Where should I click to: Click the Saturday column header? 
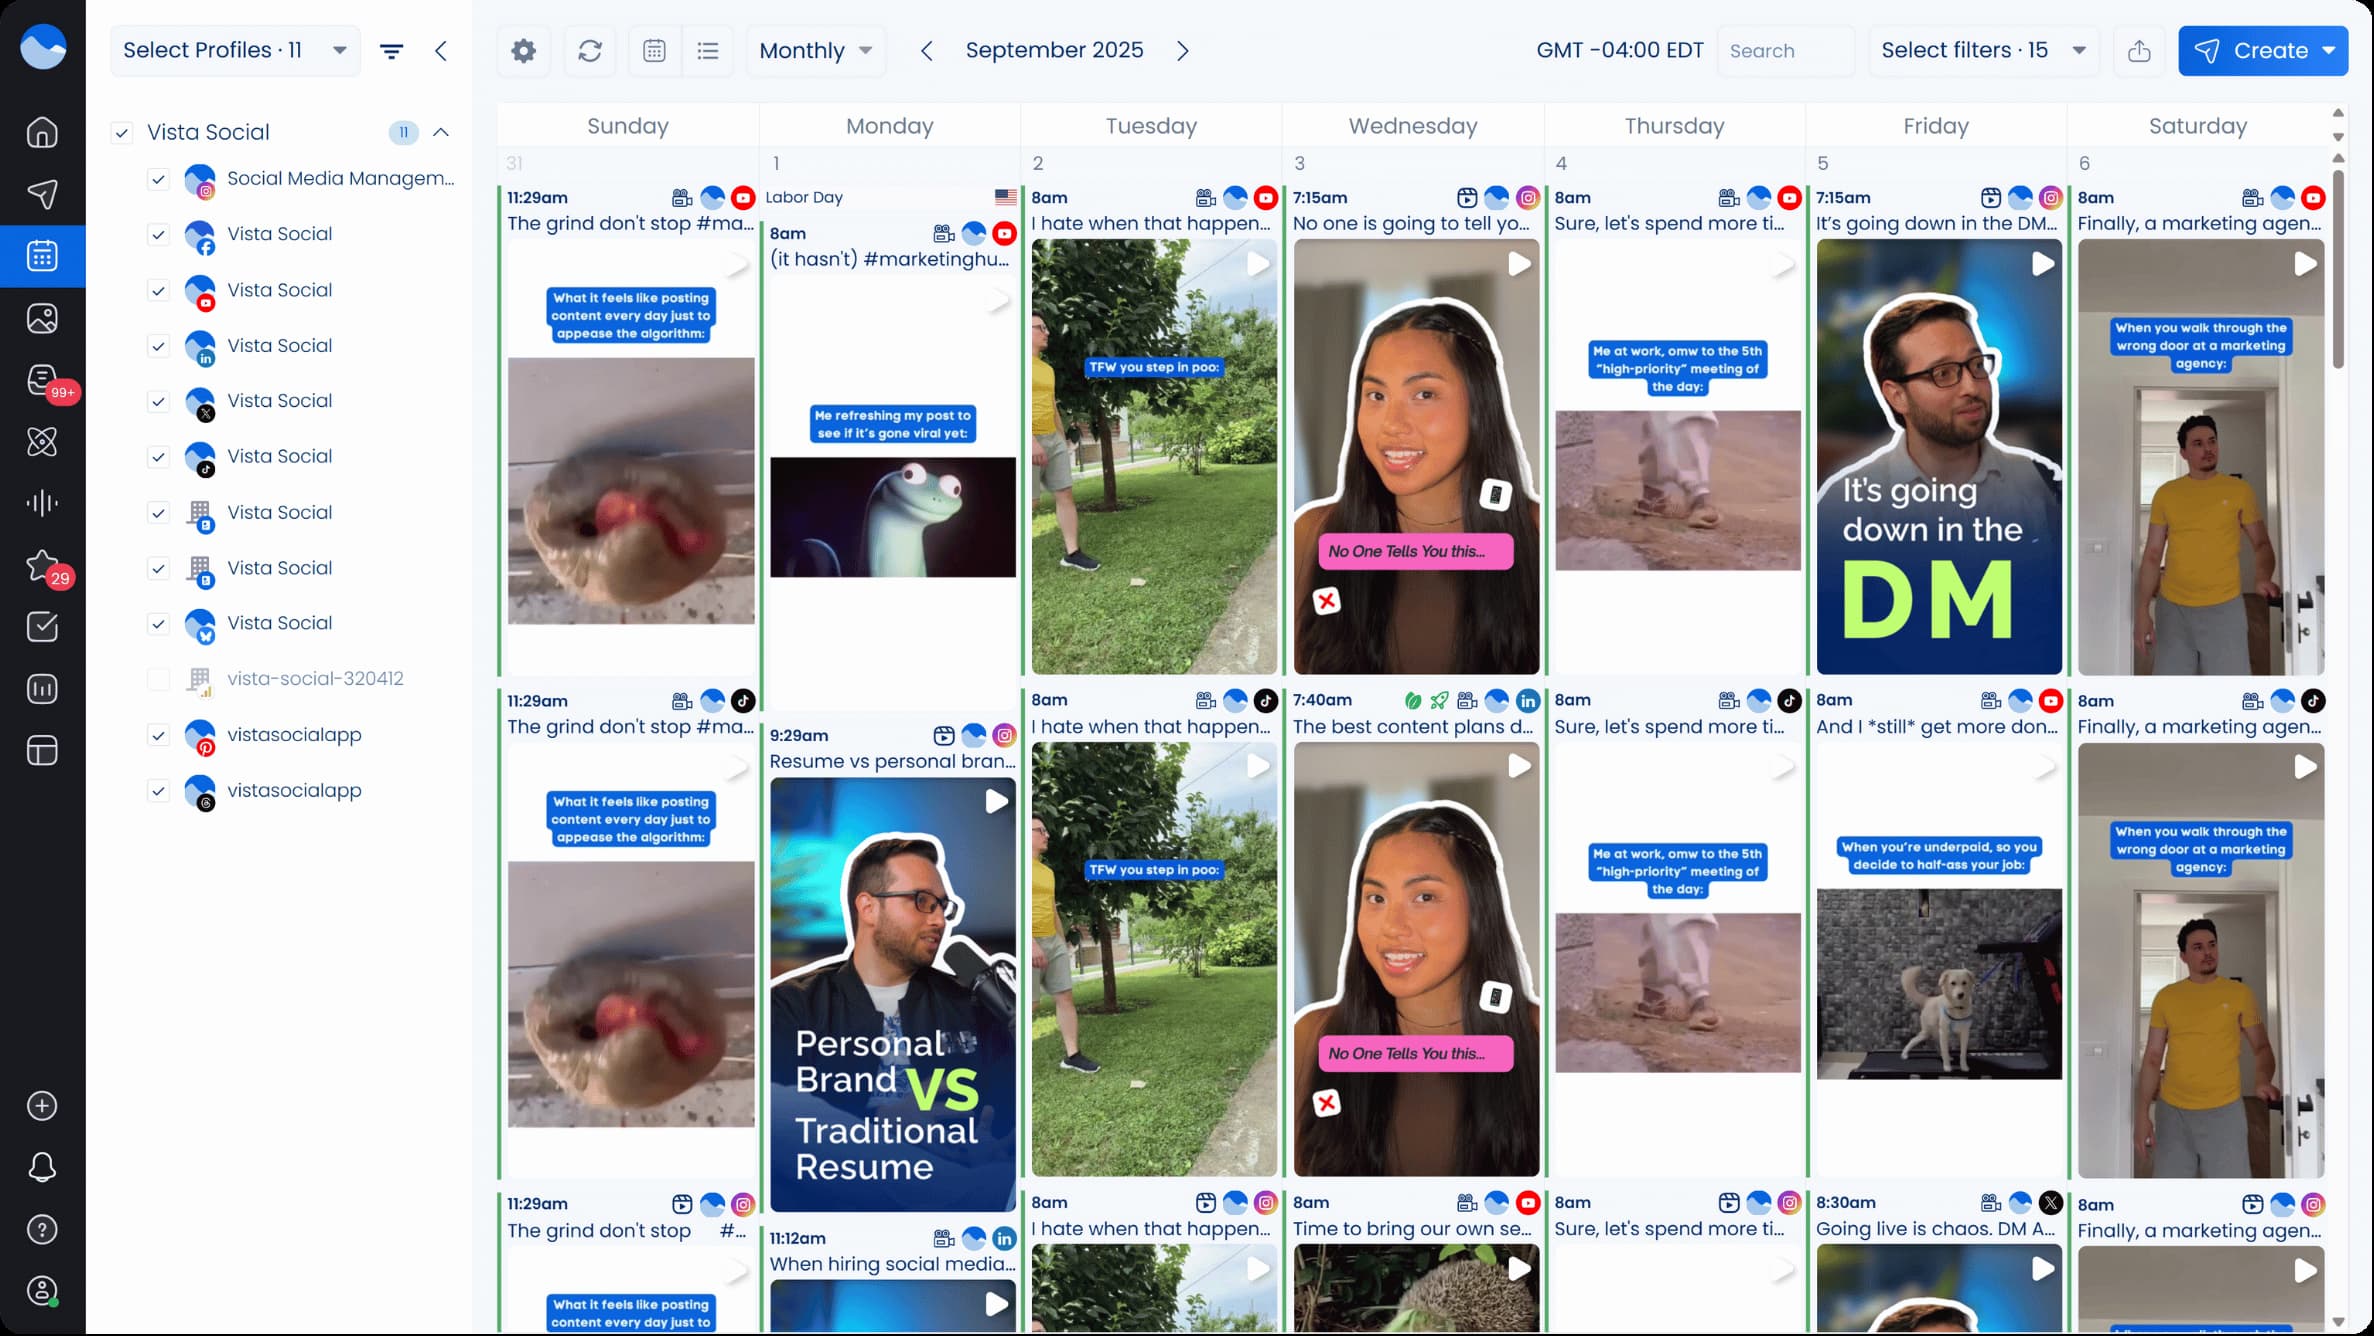click(x=2198, y=126)
